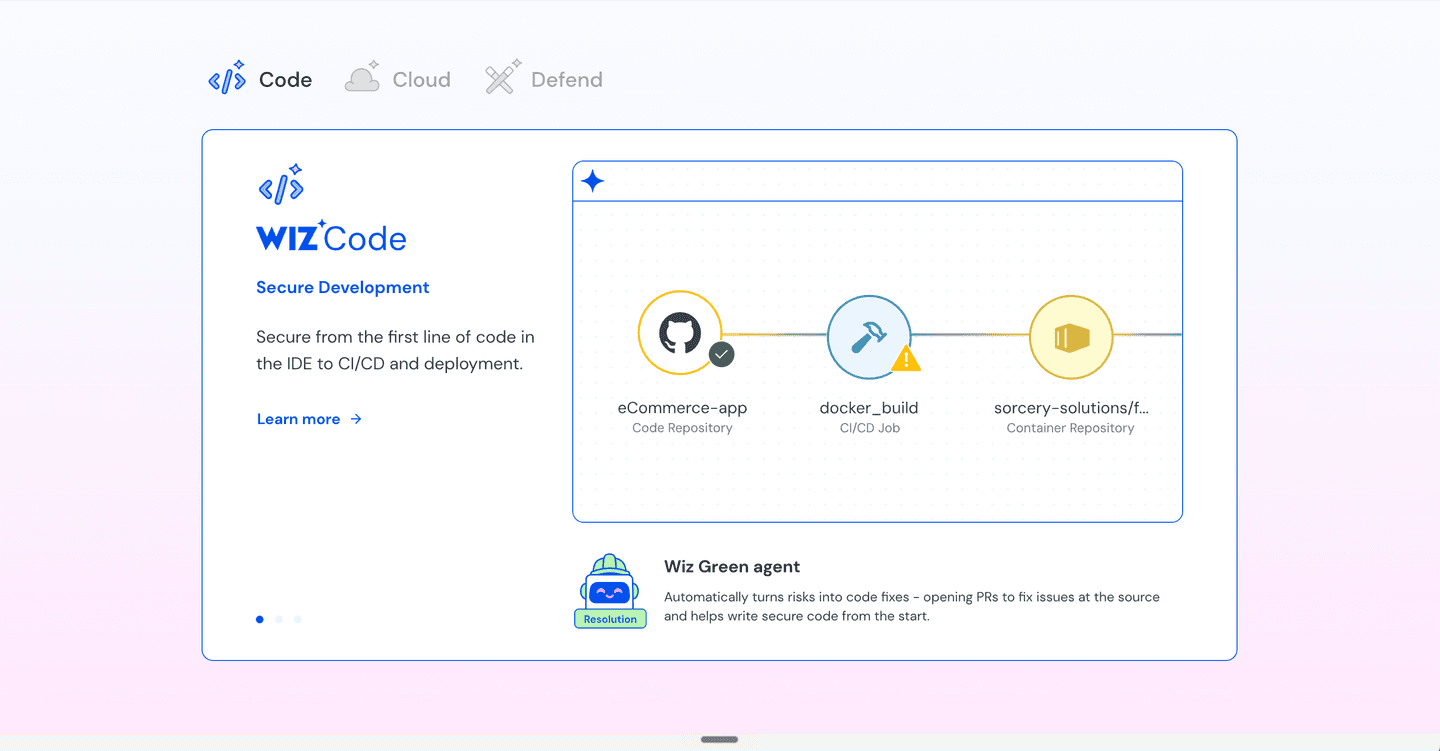Go to the third carousel dot
1440x751 pixels.
pyautogui.click(x=298, y=619)
